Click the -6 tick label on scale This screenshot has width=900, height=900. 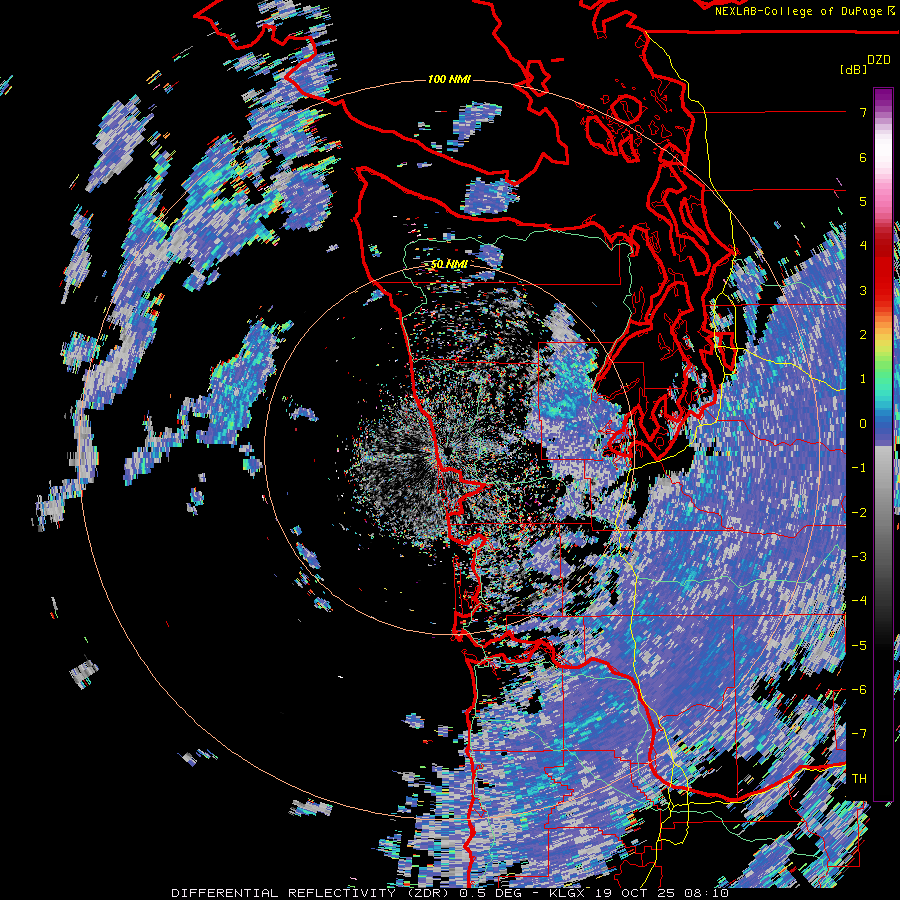point(859,690)
